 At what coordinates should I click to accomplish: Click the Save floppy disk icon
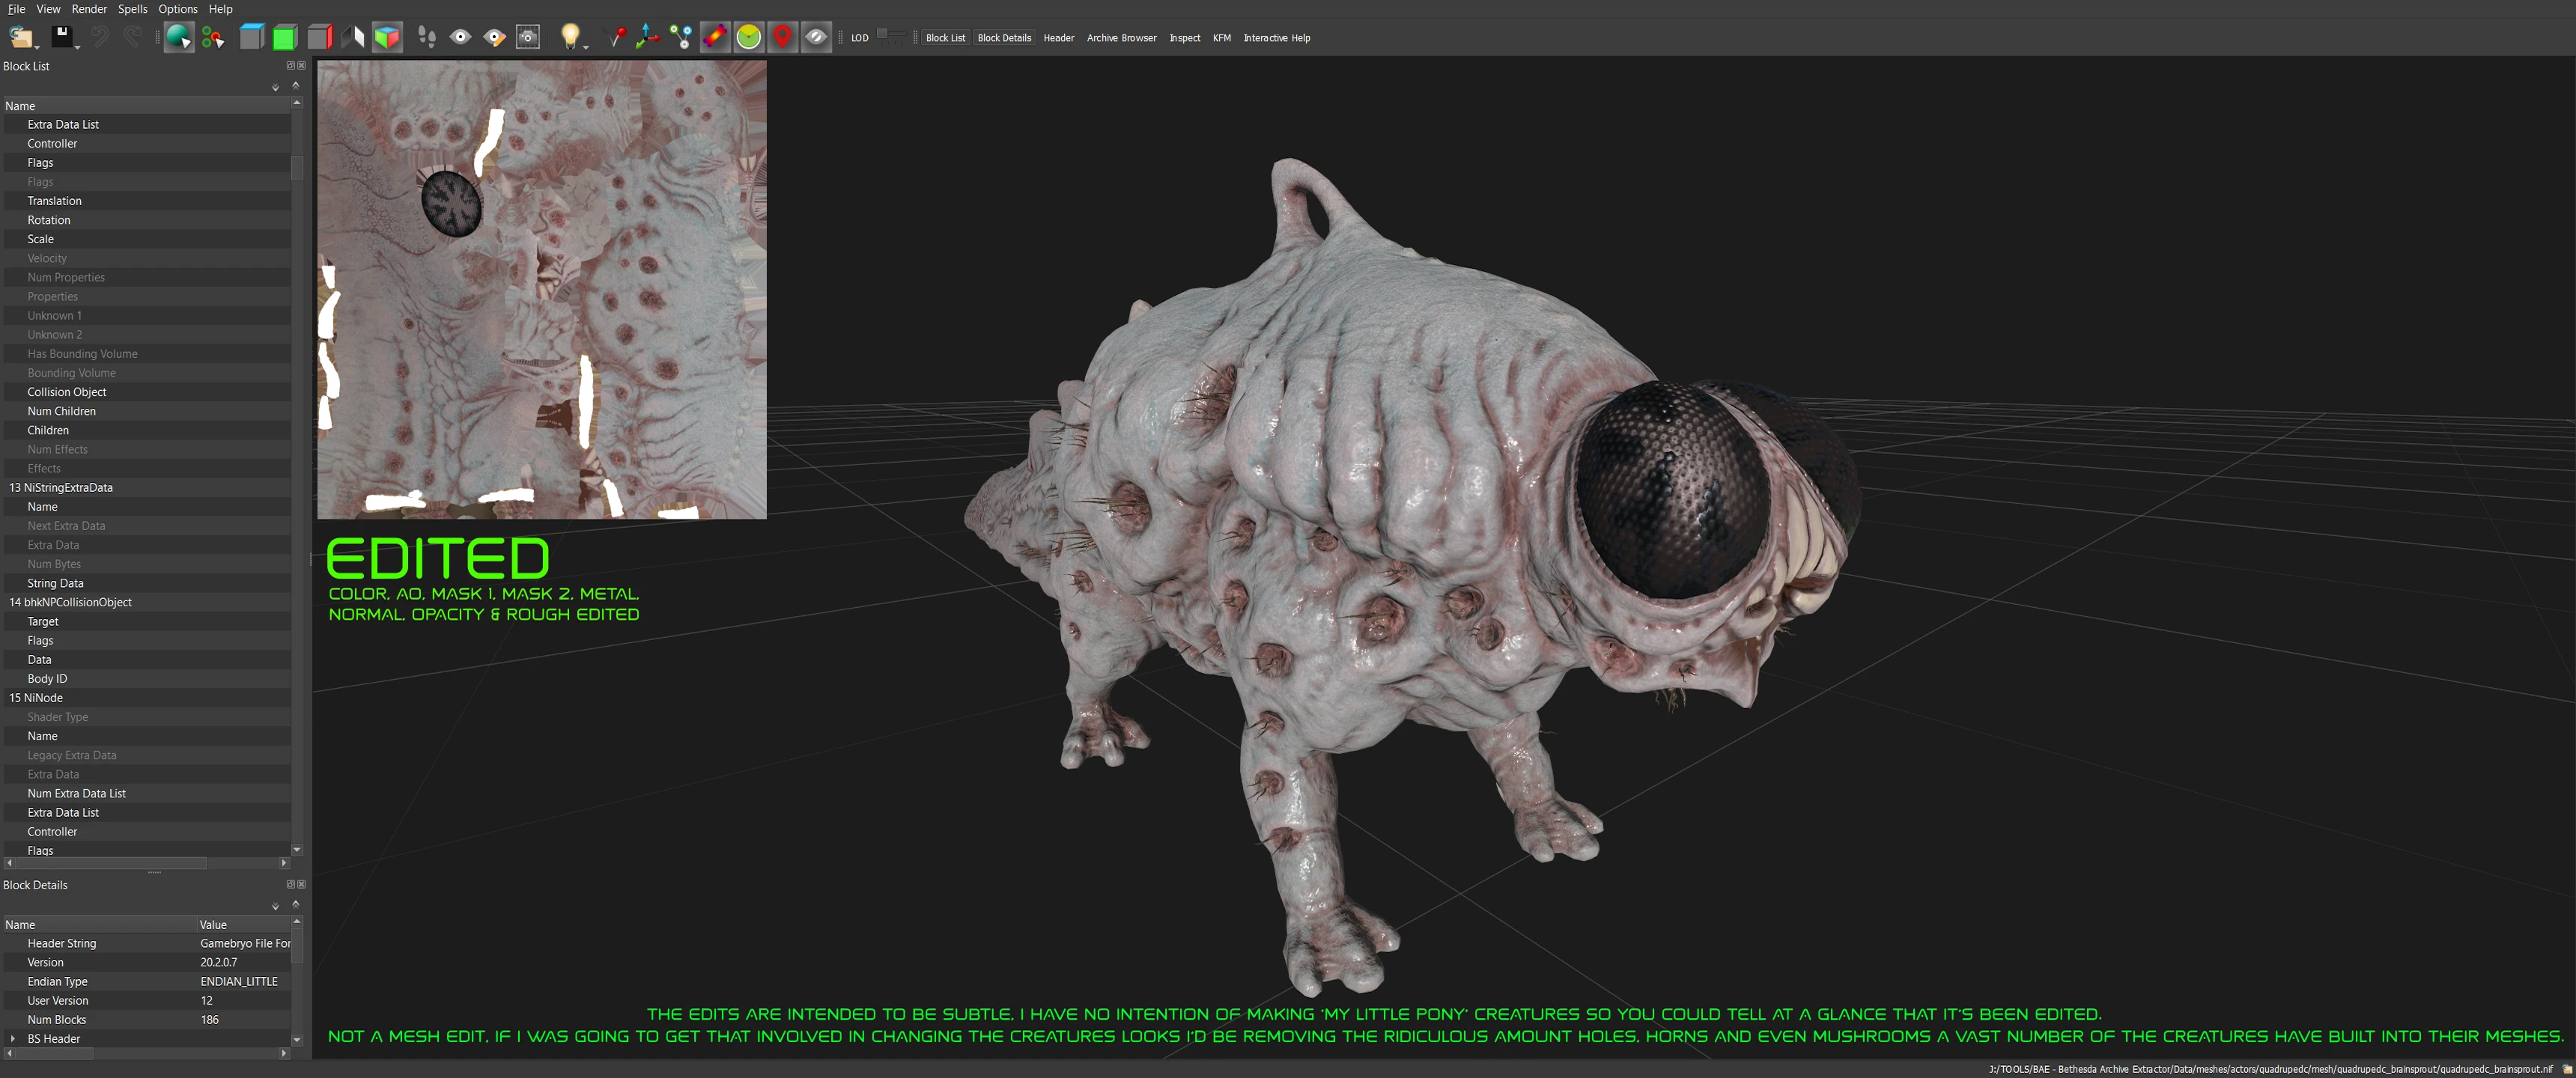point(62,37)
